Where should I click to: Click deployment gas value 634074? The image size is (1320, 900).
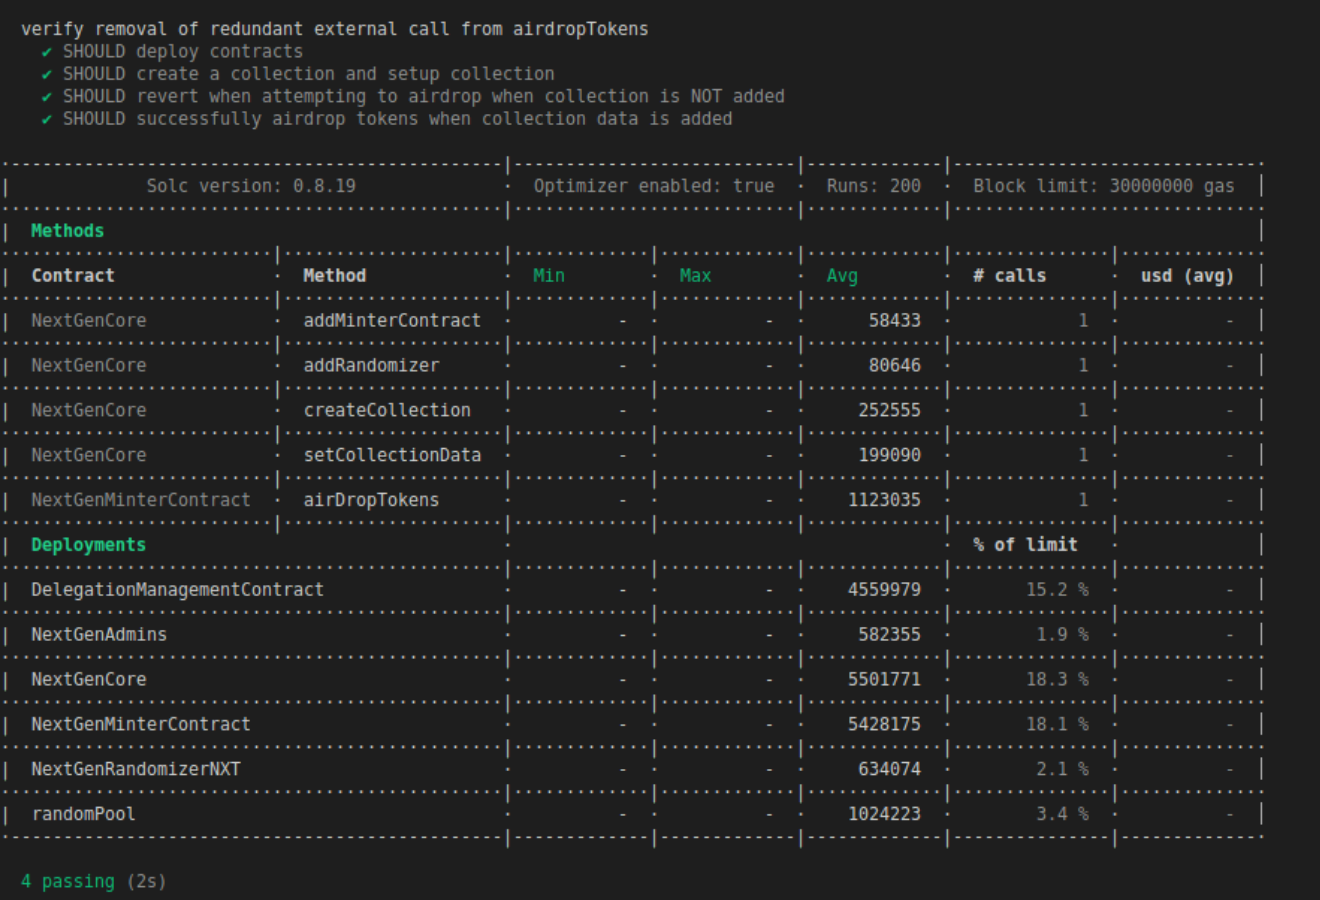point(890,769)
